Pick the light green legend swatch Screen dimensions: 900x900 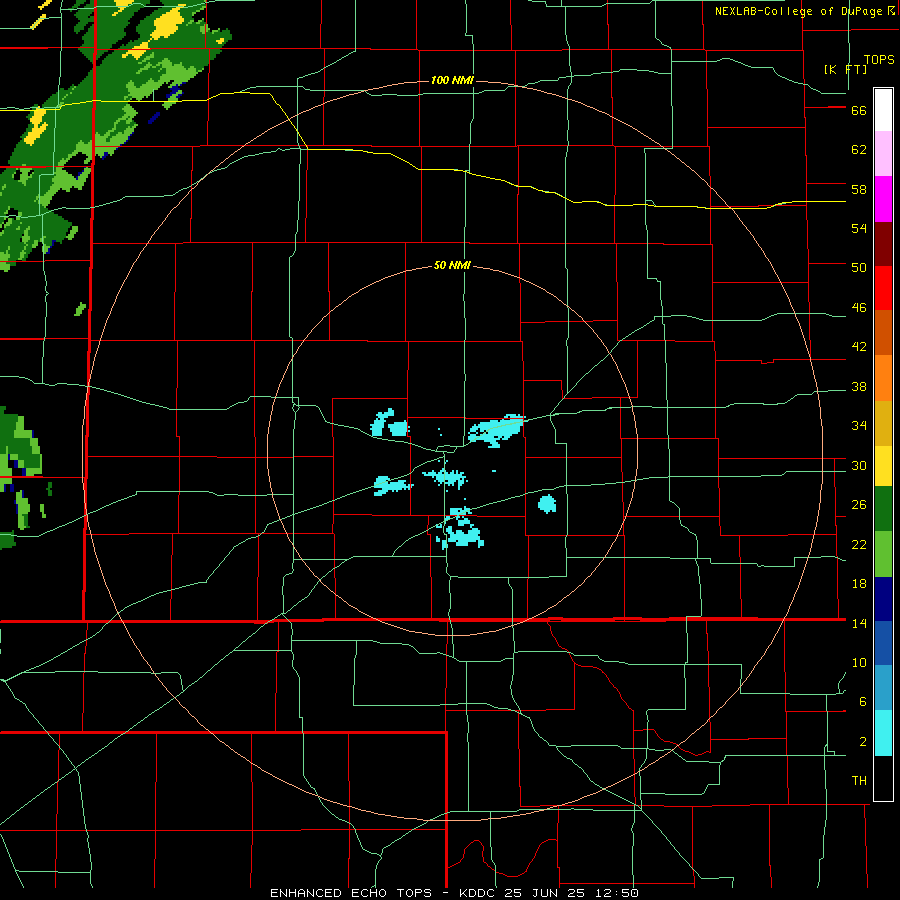883,554
